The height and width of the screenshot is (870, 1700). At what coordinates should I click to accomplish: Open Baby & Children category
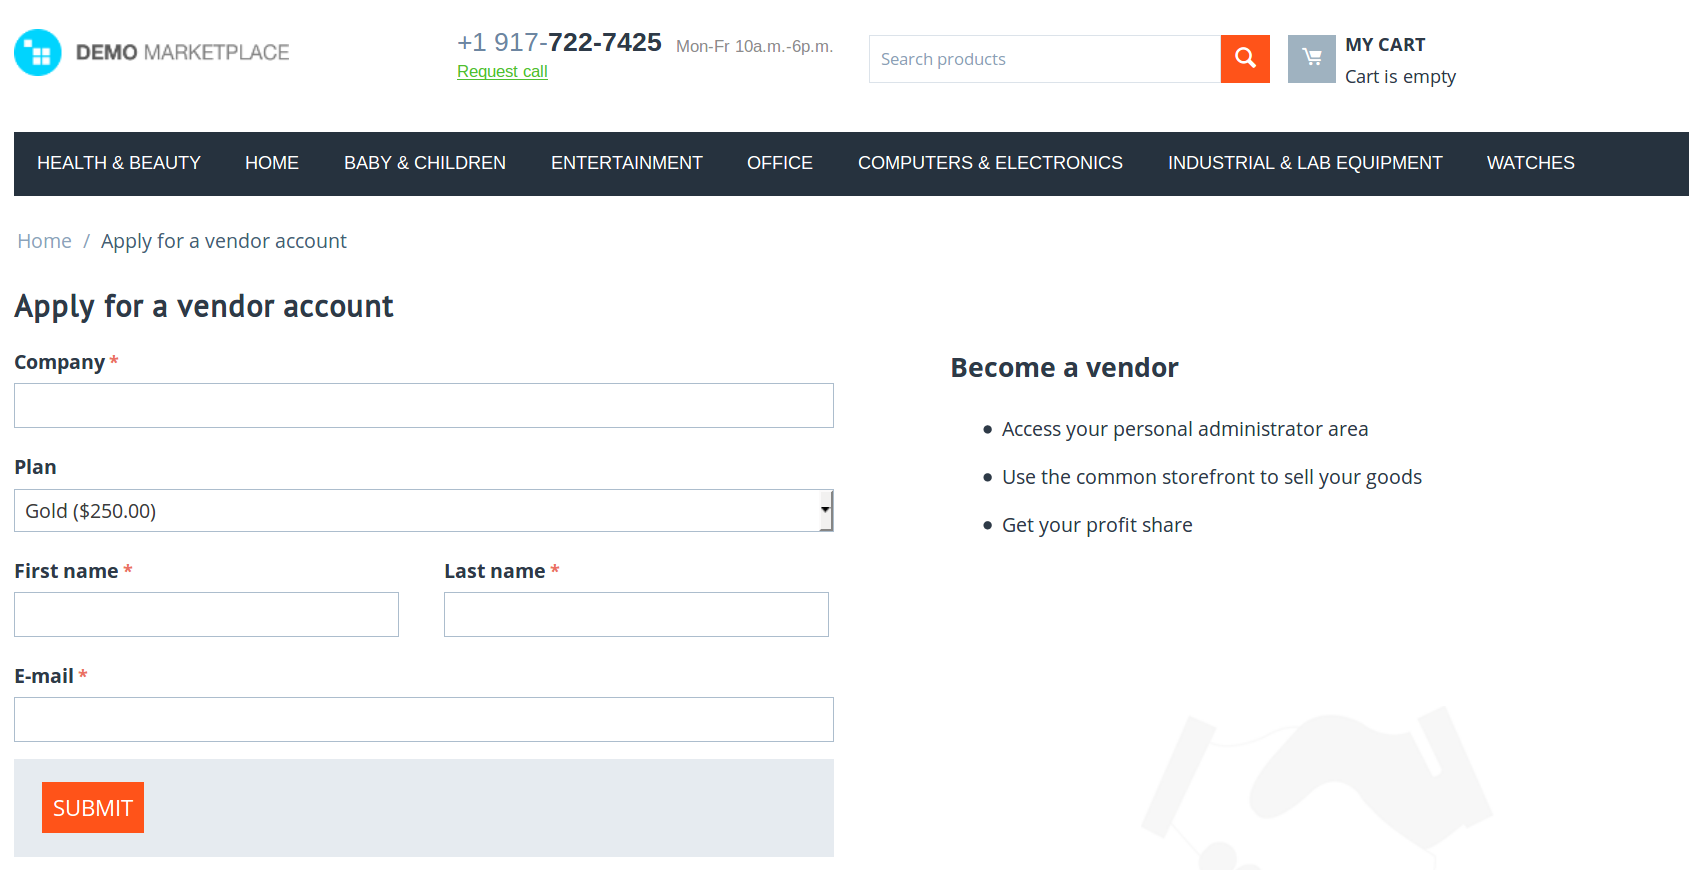(425, 163)
